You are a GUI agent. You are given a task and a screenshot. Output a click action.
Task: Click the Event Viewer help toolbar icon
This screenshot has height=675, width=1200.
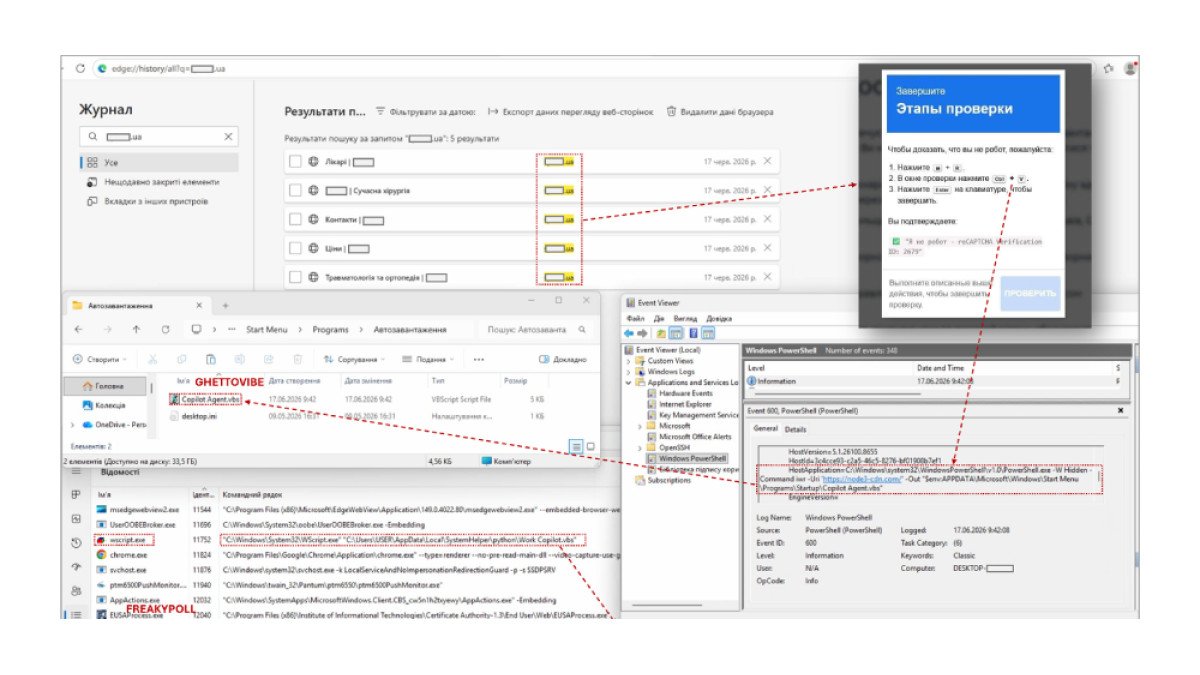(x=693, y=333)
